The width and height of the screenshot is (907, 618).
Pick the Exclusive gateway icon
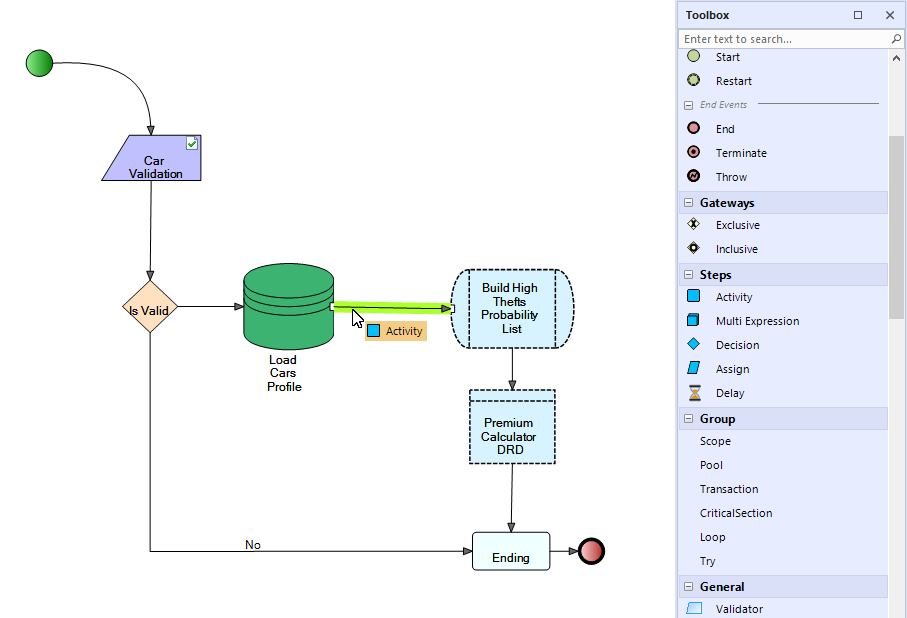coord(694,224)
